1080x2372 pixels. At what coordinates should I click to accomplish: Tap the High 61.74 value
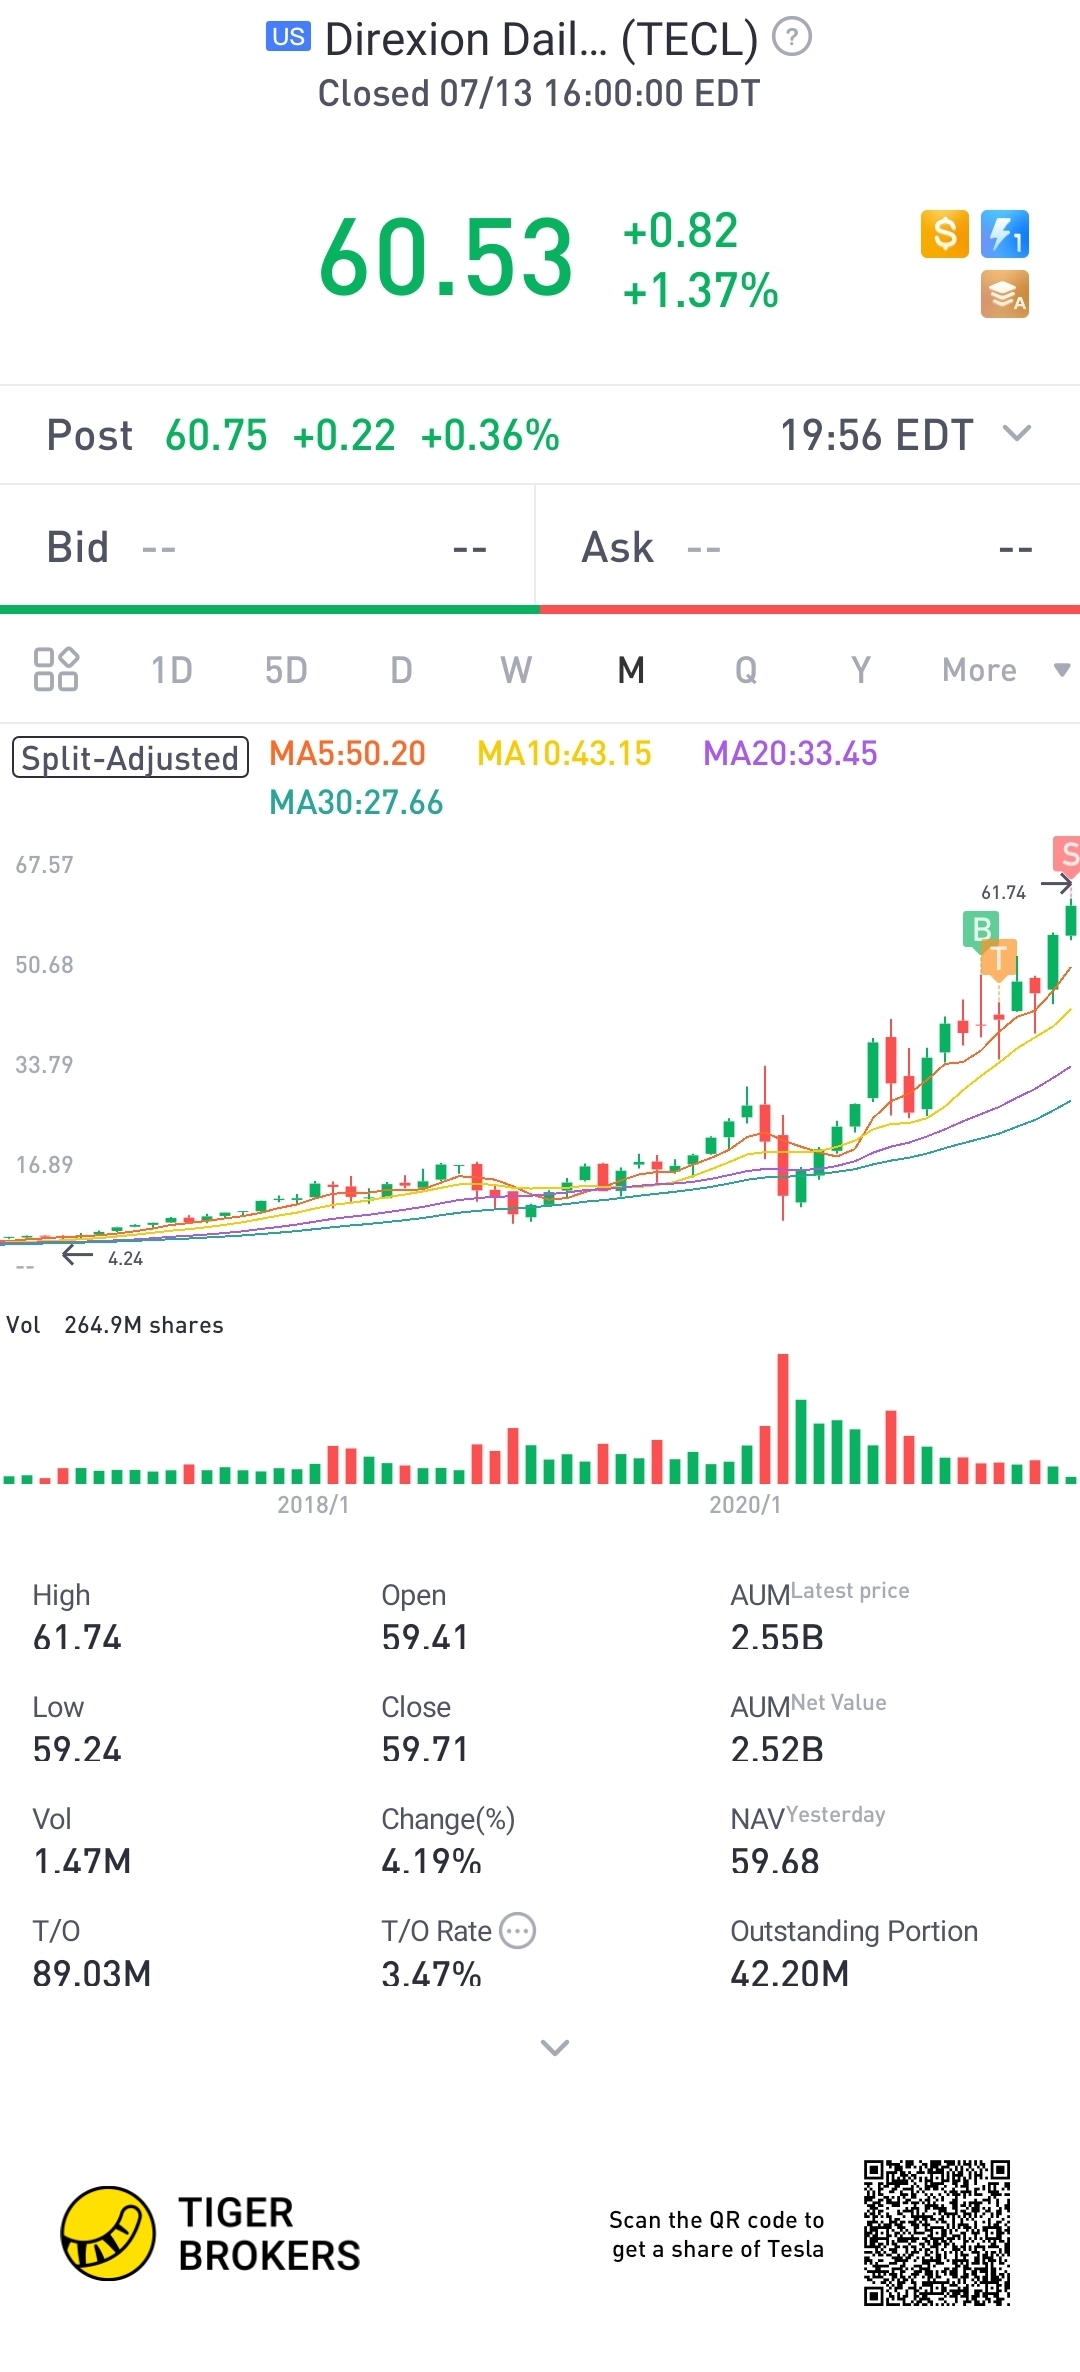pos(77,1637)
